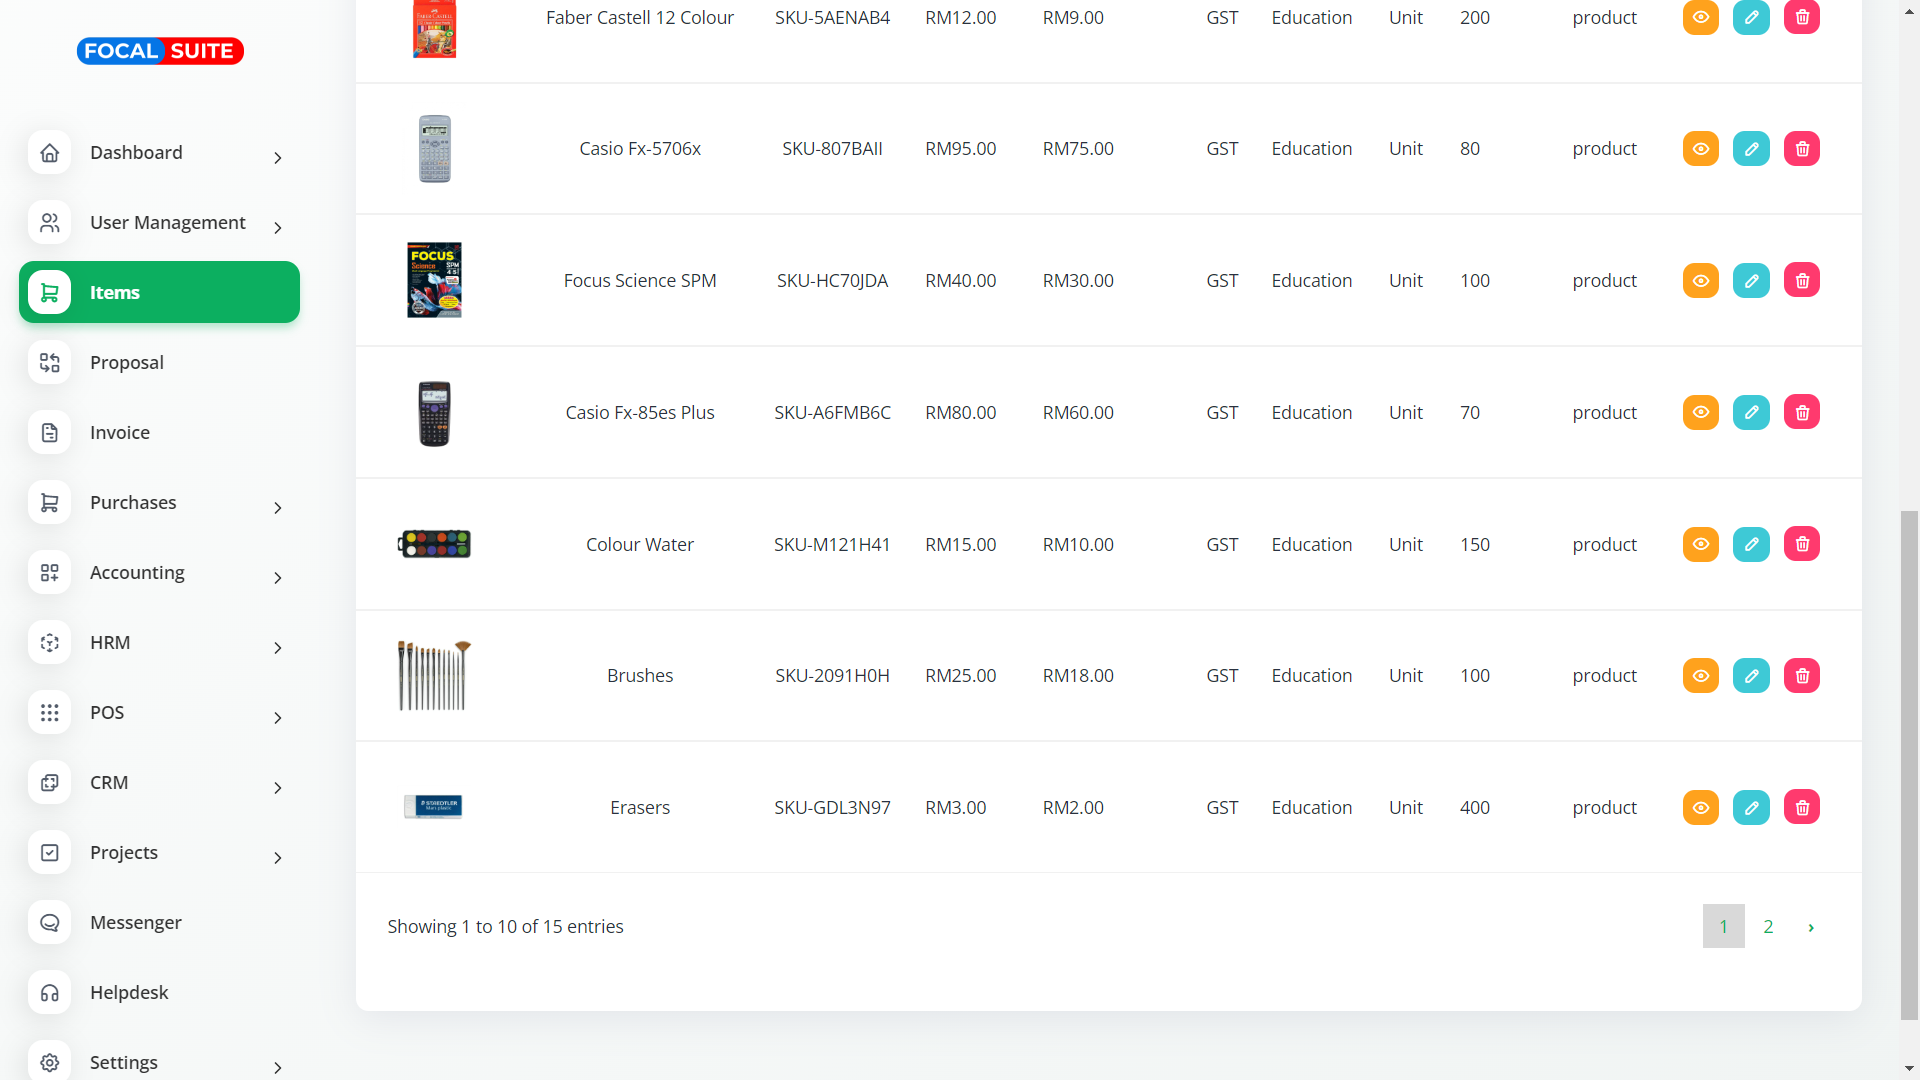The height and width of the screenshot is (1080, 1920).
Task: Edit the Casio Fx-5706x item
Action: 1751,149
